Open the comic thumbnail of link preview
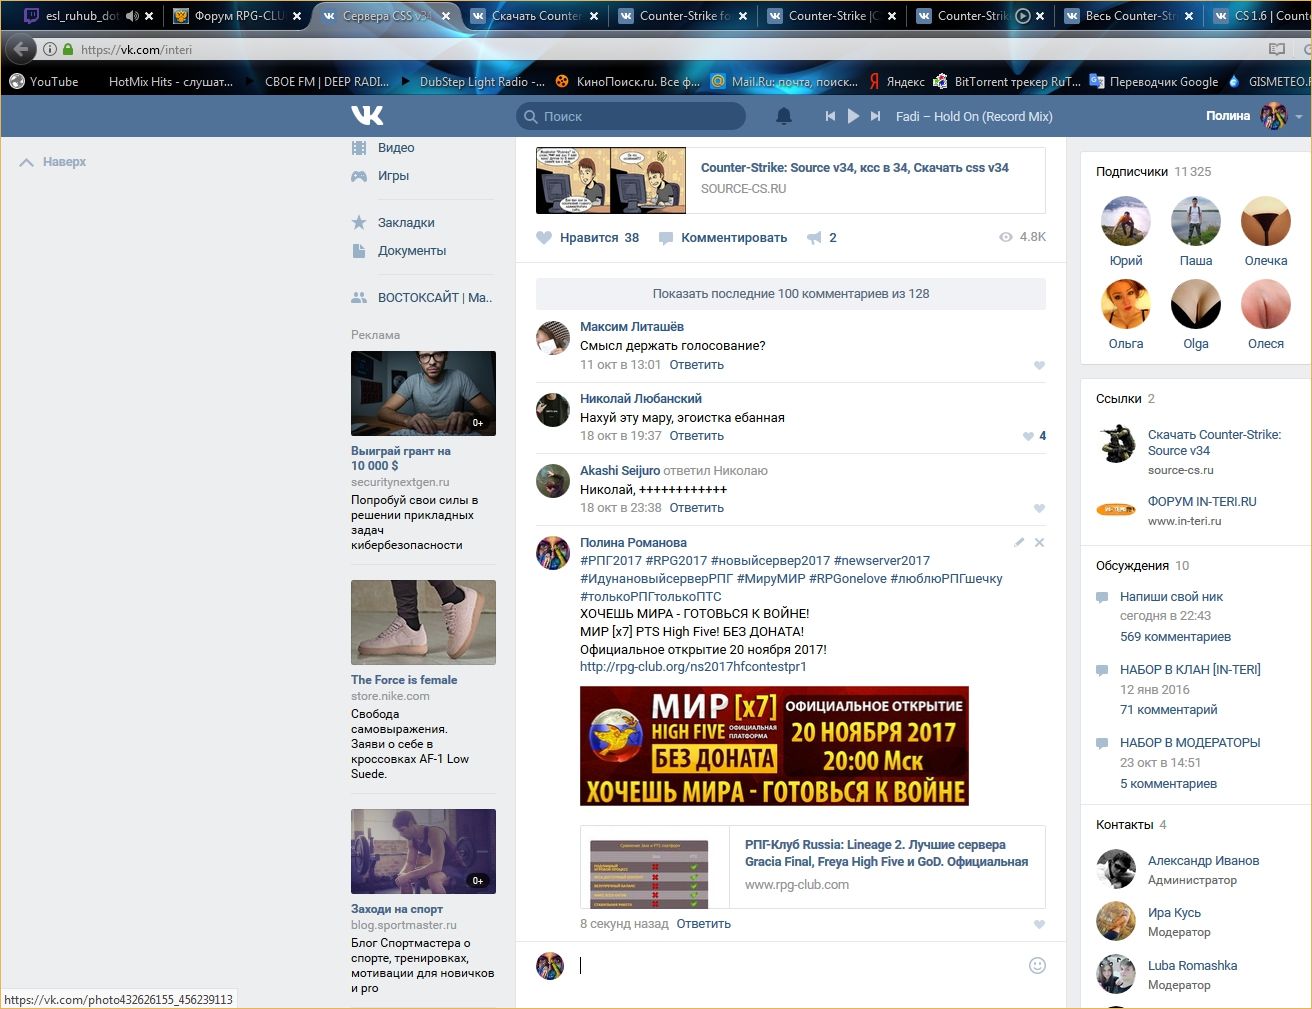Screen dimensions: 1312x1009 pyautogui.click(x=611, y=180)
